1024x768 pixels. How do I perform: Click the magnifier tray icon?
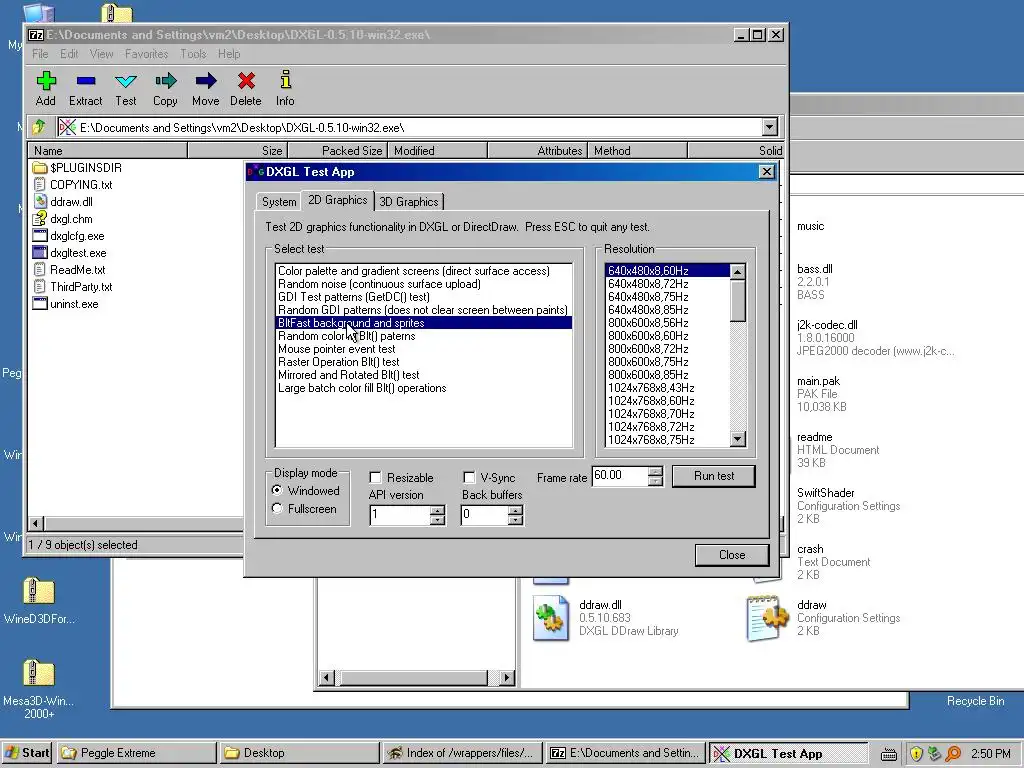[953, 754]
